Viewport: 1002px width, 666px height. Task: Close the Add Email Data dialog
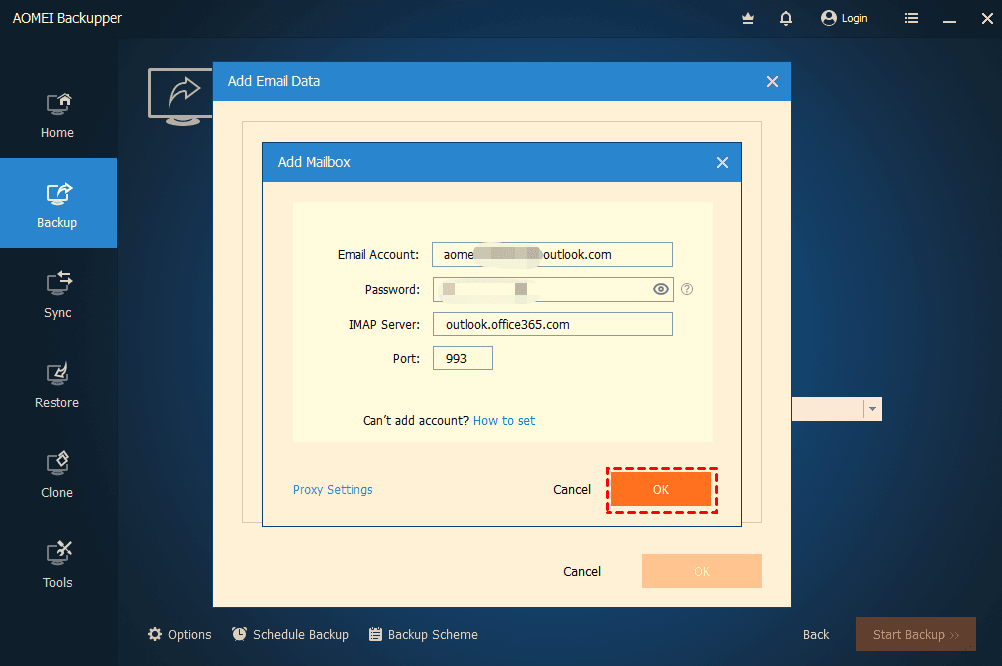(772, 81)
